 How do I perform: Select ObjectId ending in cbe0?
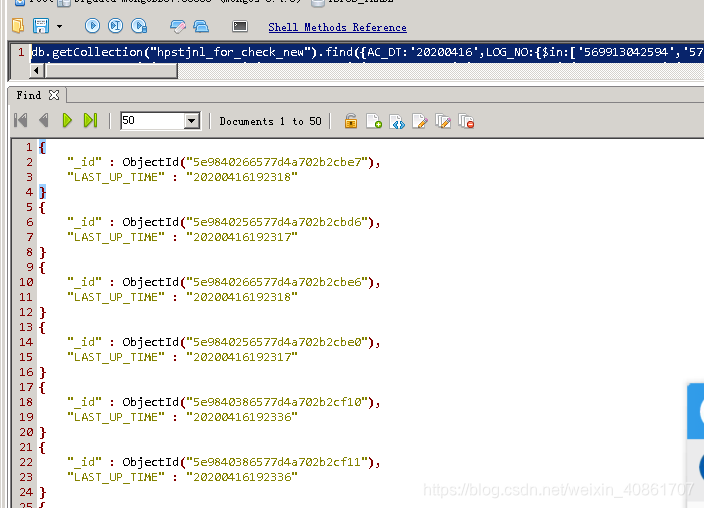tap(224, 342)
